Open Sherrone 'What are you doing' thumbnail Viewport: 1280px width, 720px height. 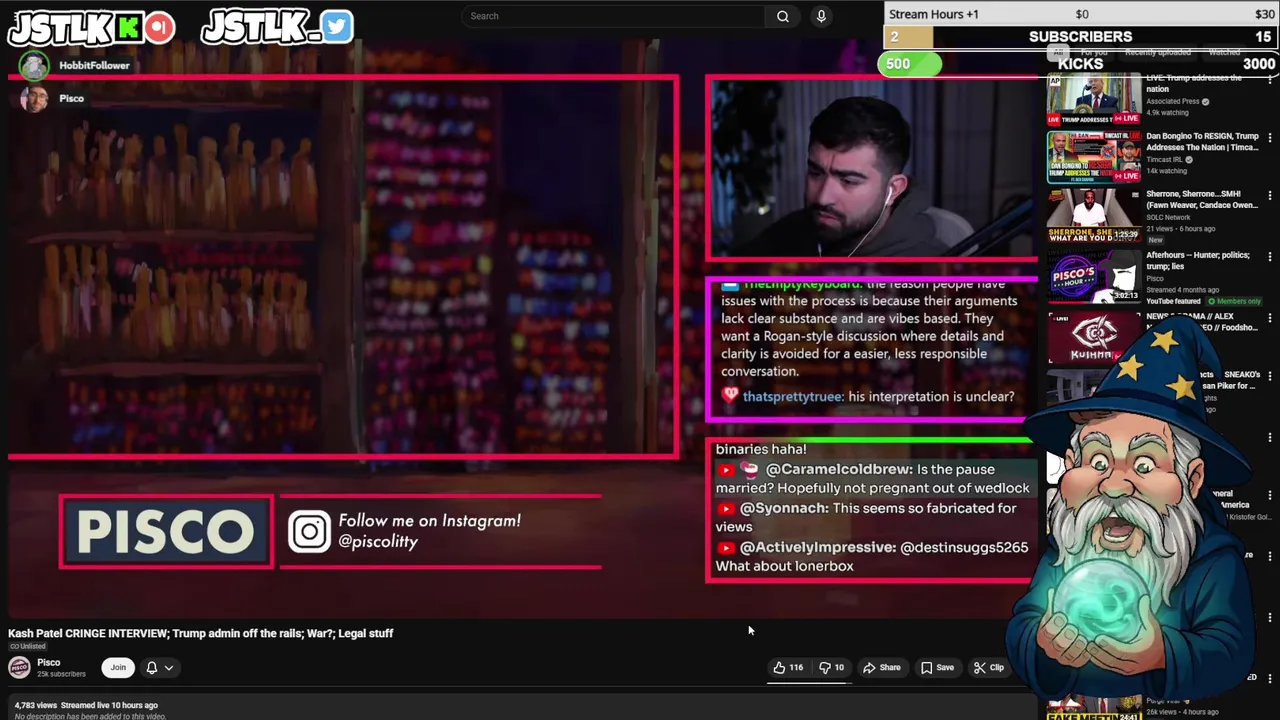pyautogui.click(x=1094, y=216)
